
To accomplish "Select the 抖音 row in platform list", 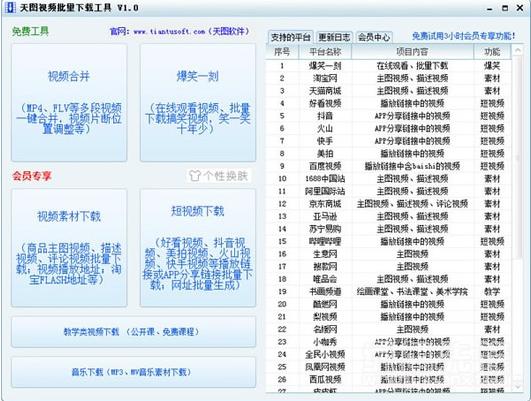I will (x=388, y=116).
